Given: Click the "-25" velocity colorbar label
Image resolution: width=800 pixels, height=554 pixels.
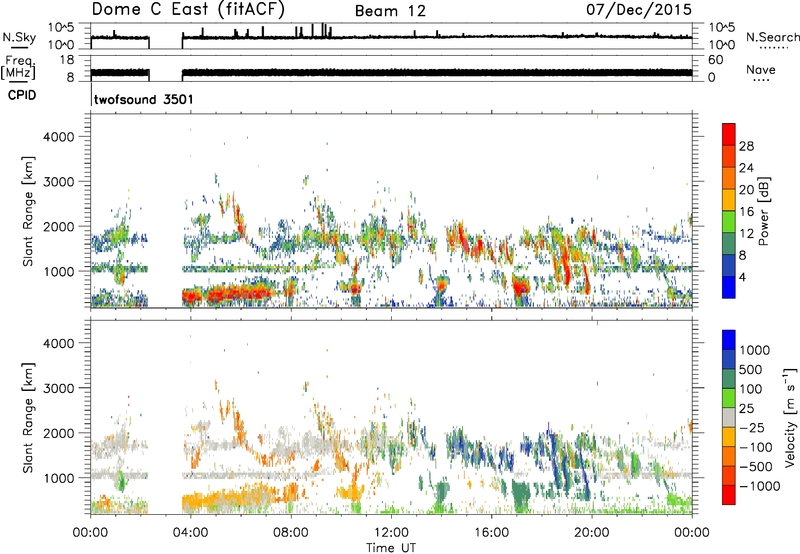Looking at the screenshot, I should [750, 428].
